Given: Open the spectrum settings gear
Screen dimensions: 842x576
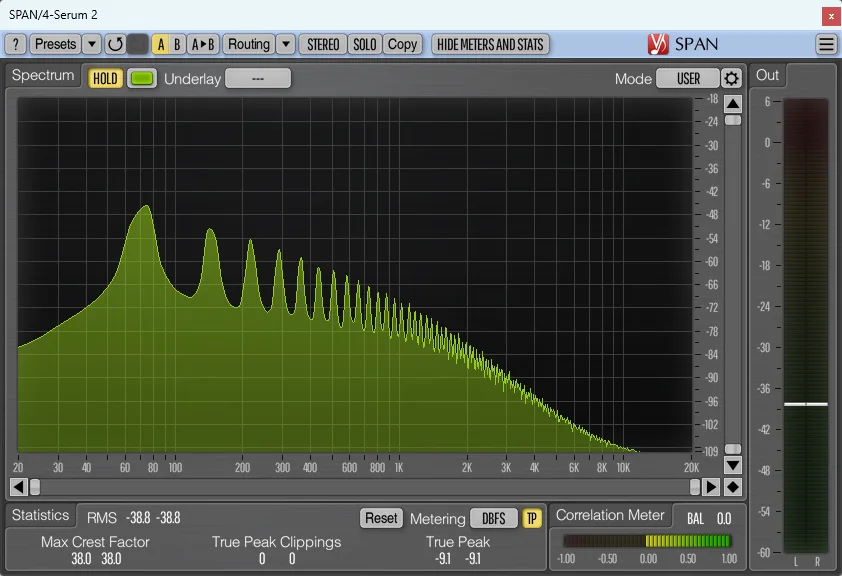Looking at the screenshot, I should point(729,76).
